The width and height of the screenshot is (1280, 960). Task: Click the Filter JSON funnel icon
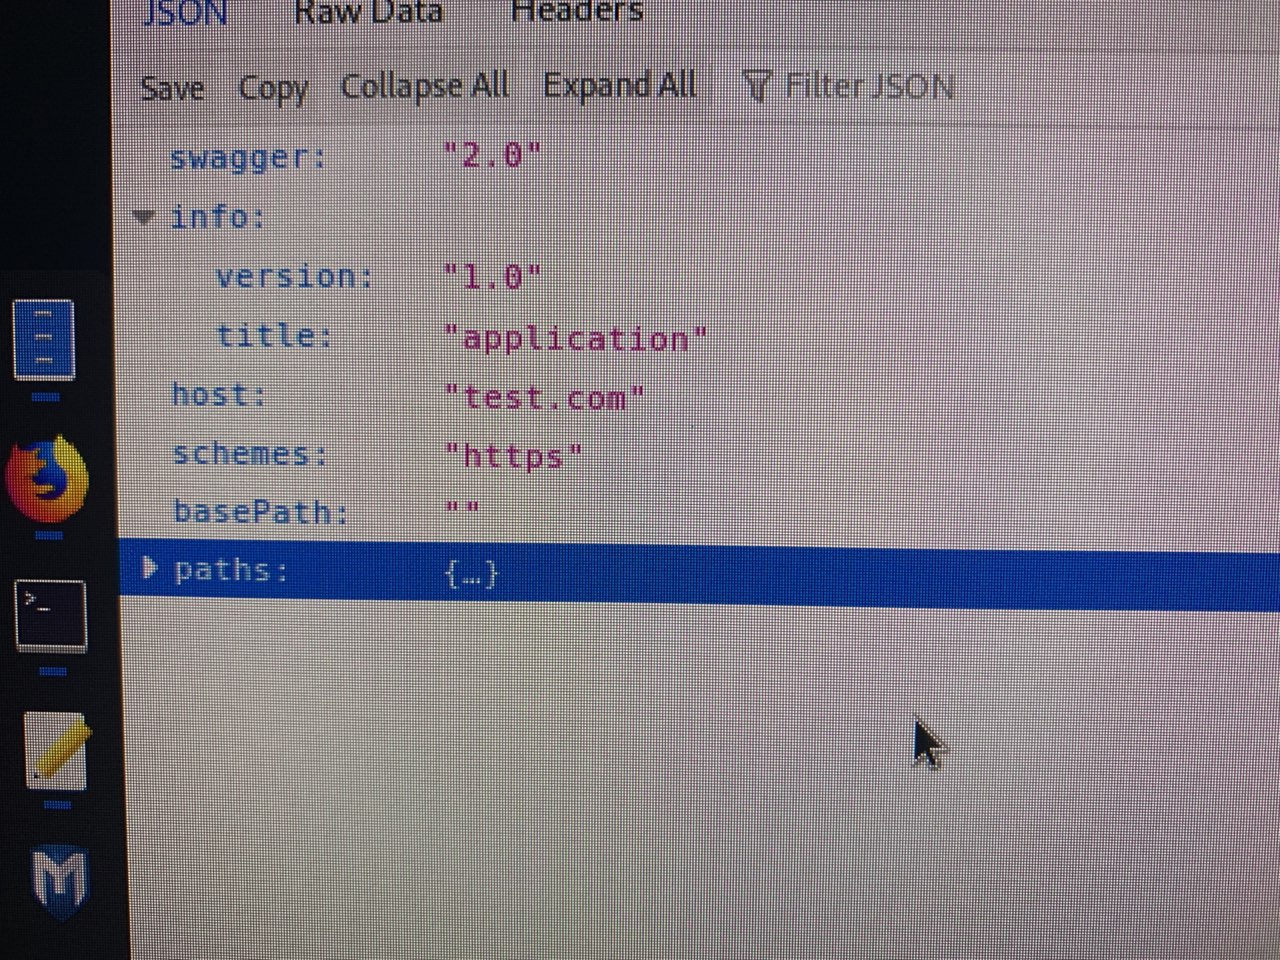757,87
